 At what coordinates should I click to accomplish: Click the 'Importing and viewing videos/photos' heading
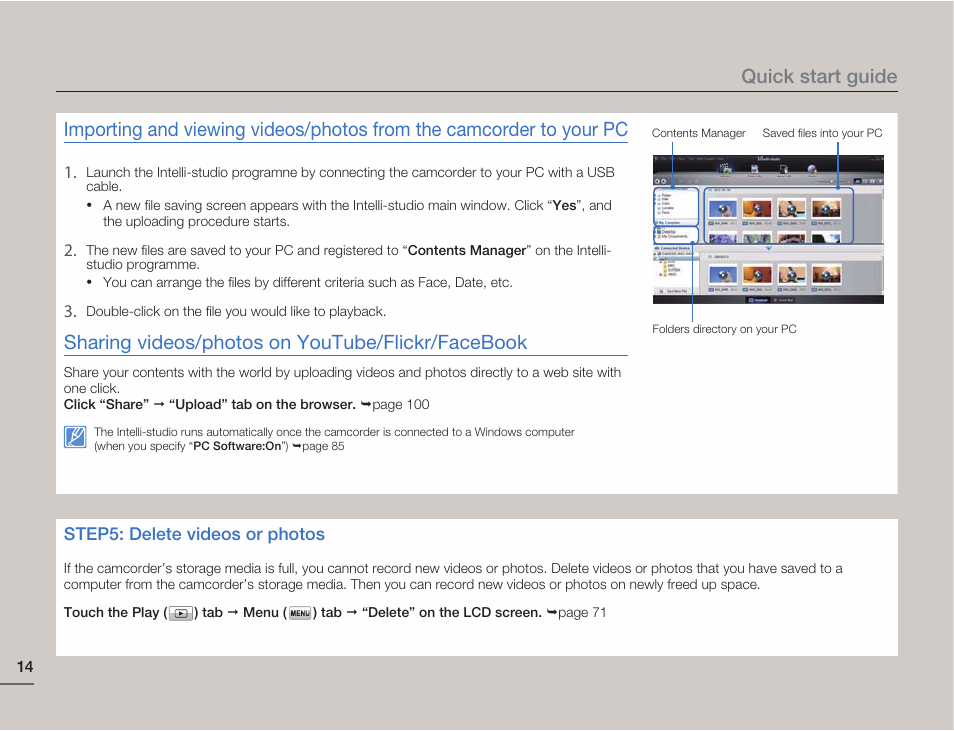point(346,130)
